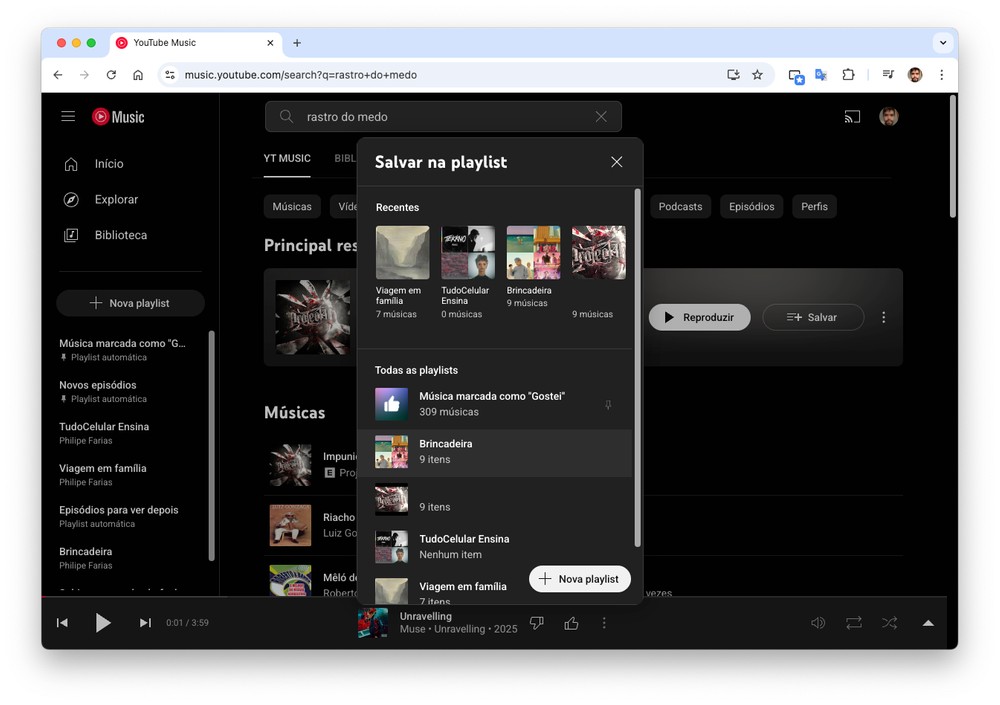Dislike the current song Unravelling
Image resolution: width=1000 pixels, height=705 pixels.
[537, 623]
